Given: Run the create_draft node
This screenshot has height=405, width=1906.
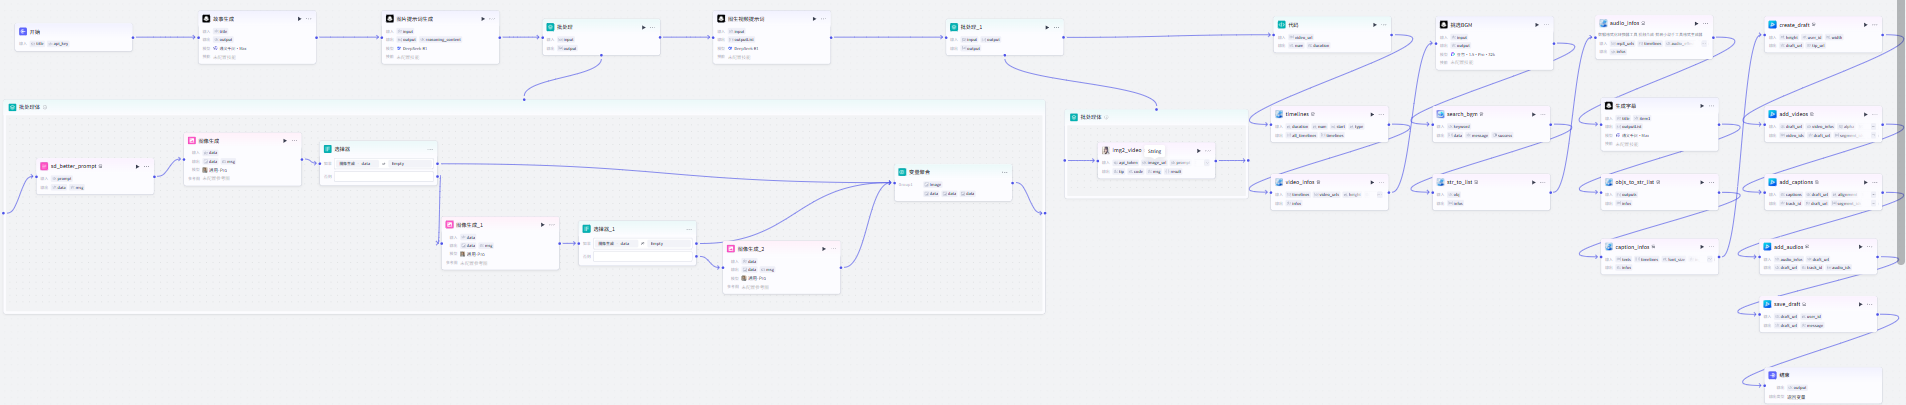Looking at the screenshot, I should [x=1865, y=25].
